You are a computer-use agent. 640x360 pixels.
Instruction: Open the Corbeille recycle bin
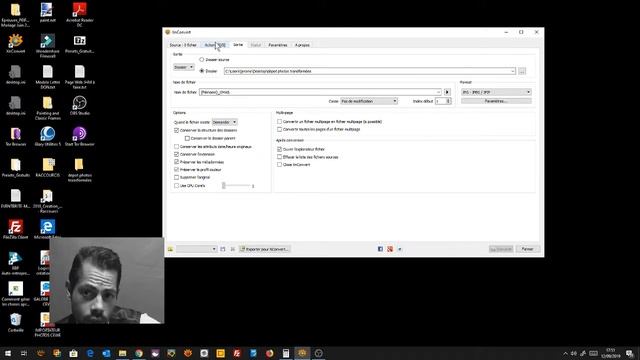[x=16, y=322]
